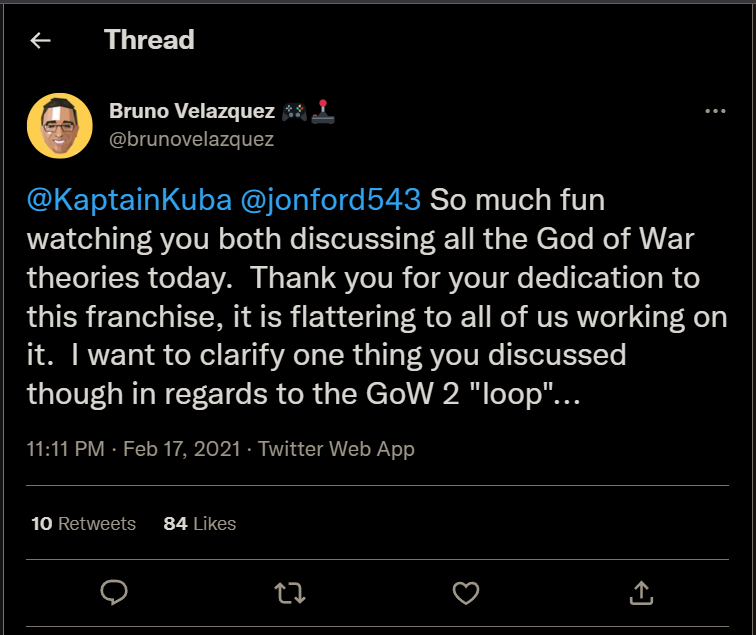Click the @brunovelazquez handle
Screen dimensions: 756x635
191,139
